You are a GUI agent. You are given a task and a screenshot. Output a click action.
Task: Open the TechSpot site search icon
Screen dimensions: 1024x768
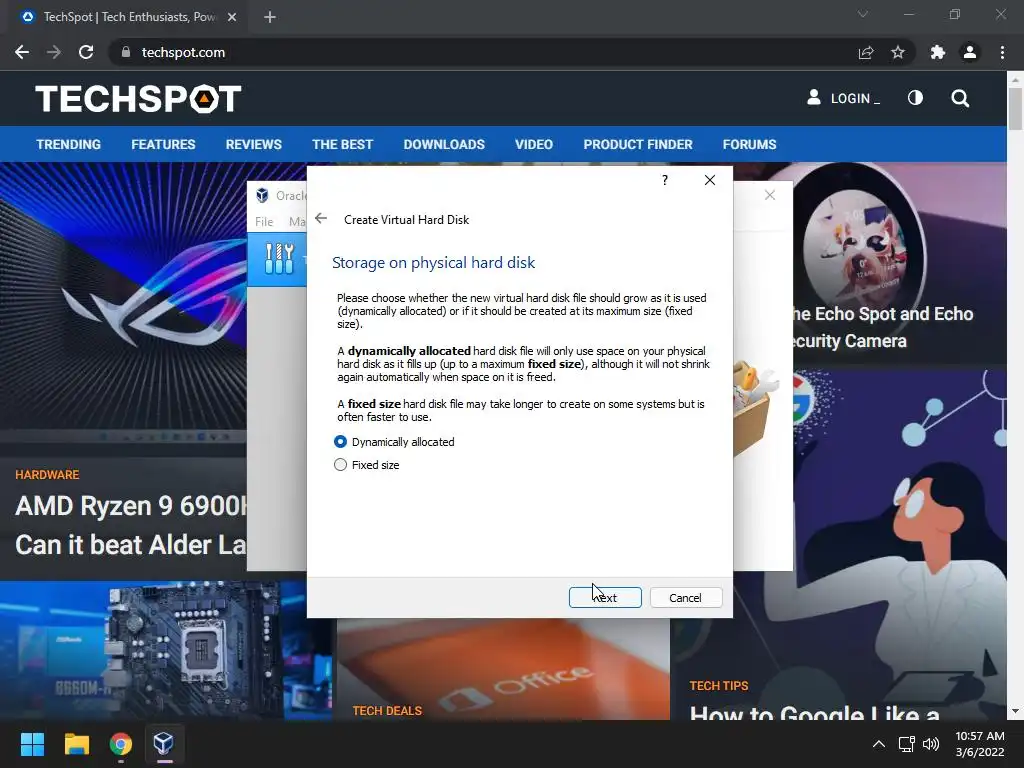point(960,98)
